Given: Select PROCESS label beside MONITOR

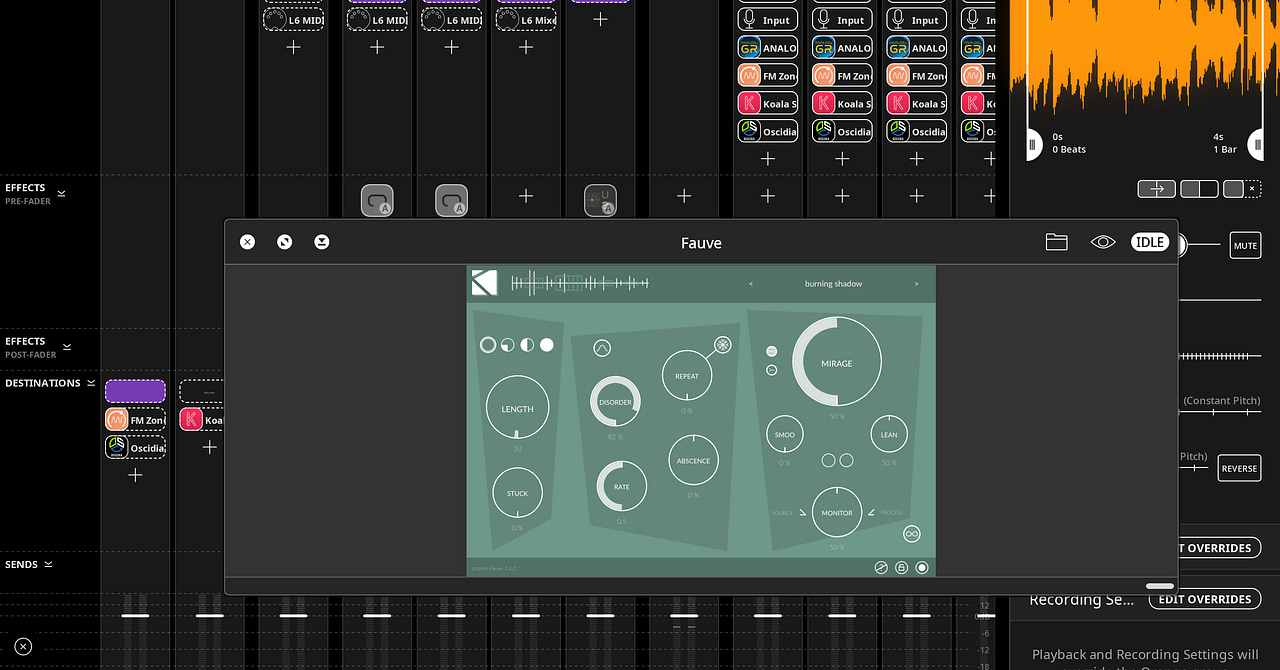Looking at the screenshot, I should coord(891,513).
